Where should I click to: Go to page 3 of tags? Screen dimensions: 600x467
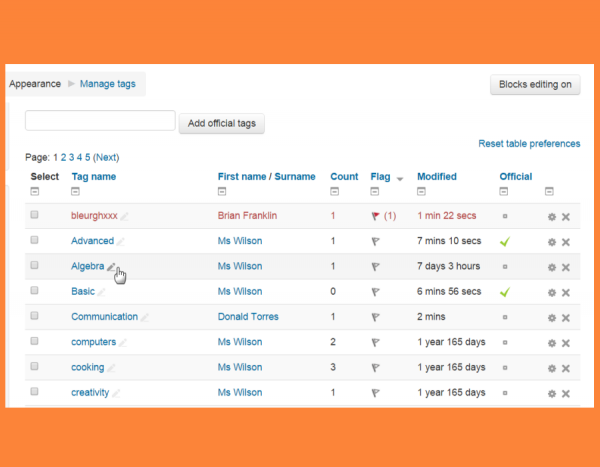[x=72, y=157]
